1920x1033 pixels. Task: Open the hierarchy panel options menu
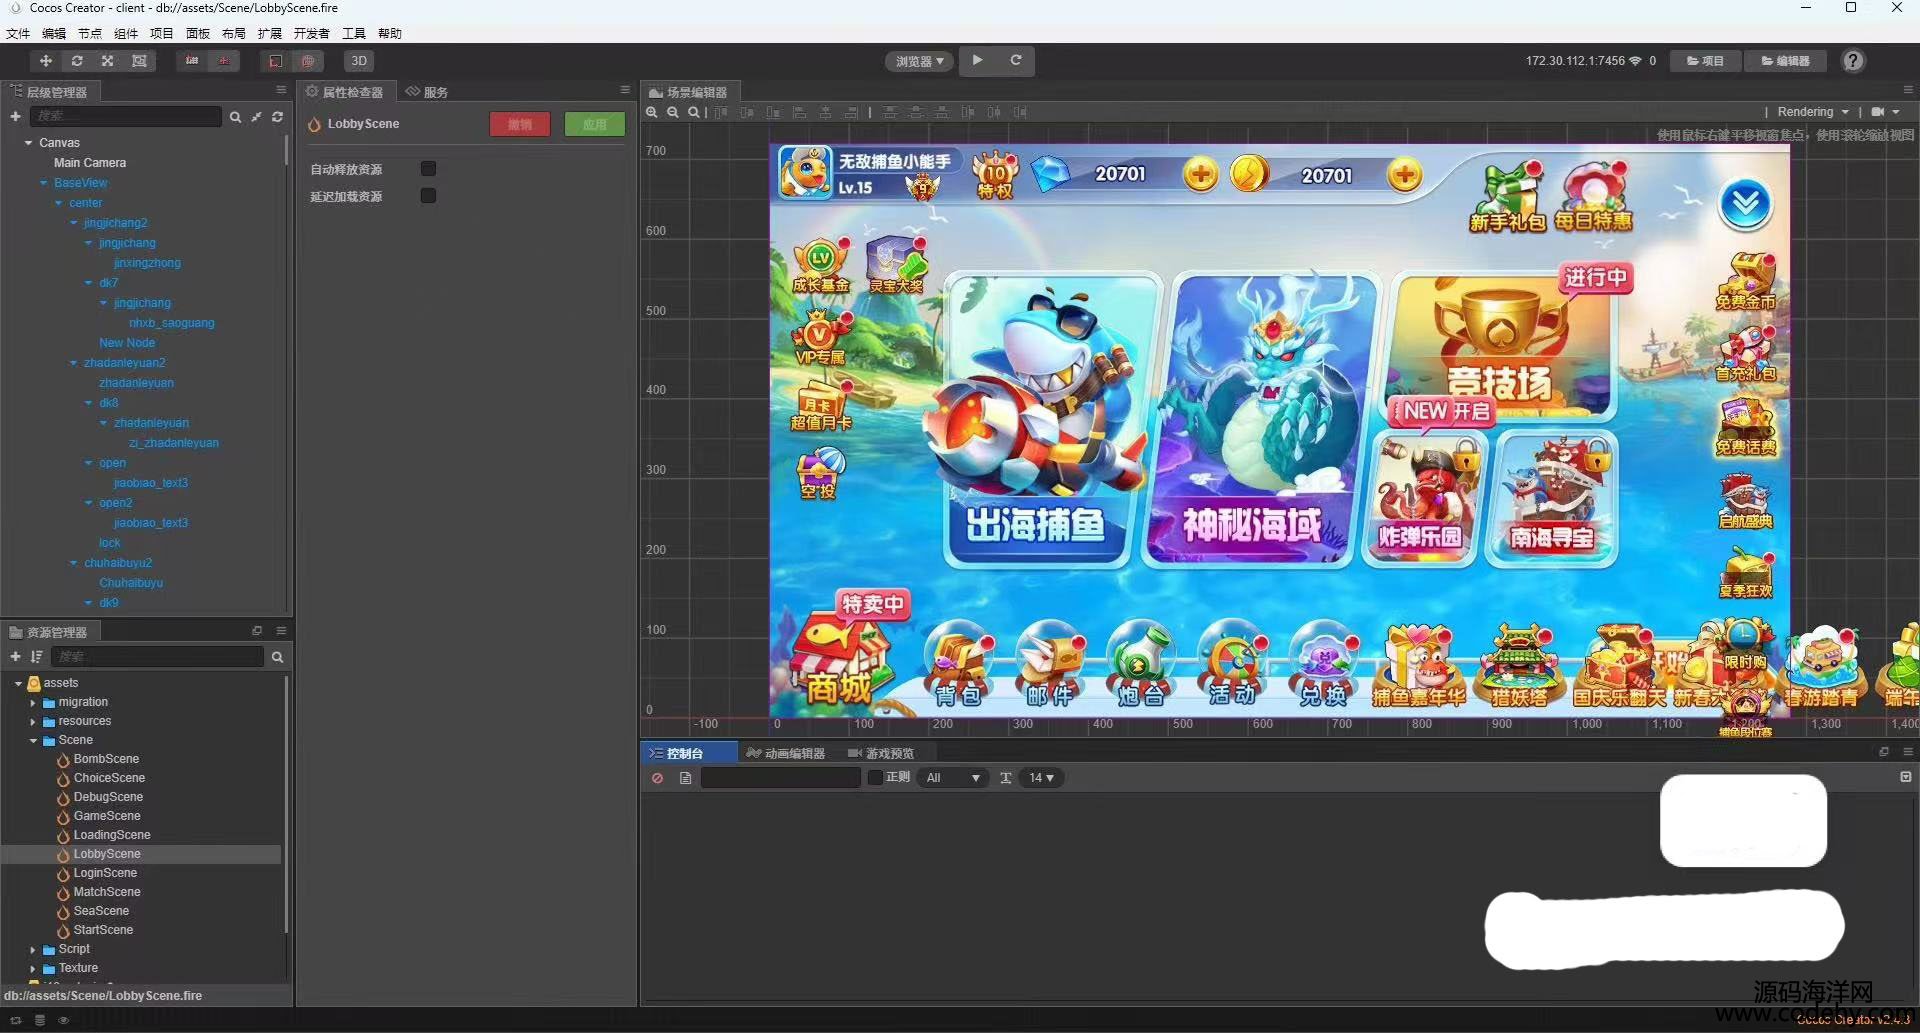(x=281, y=90)
